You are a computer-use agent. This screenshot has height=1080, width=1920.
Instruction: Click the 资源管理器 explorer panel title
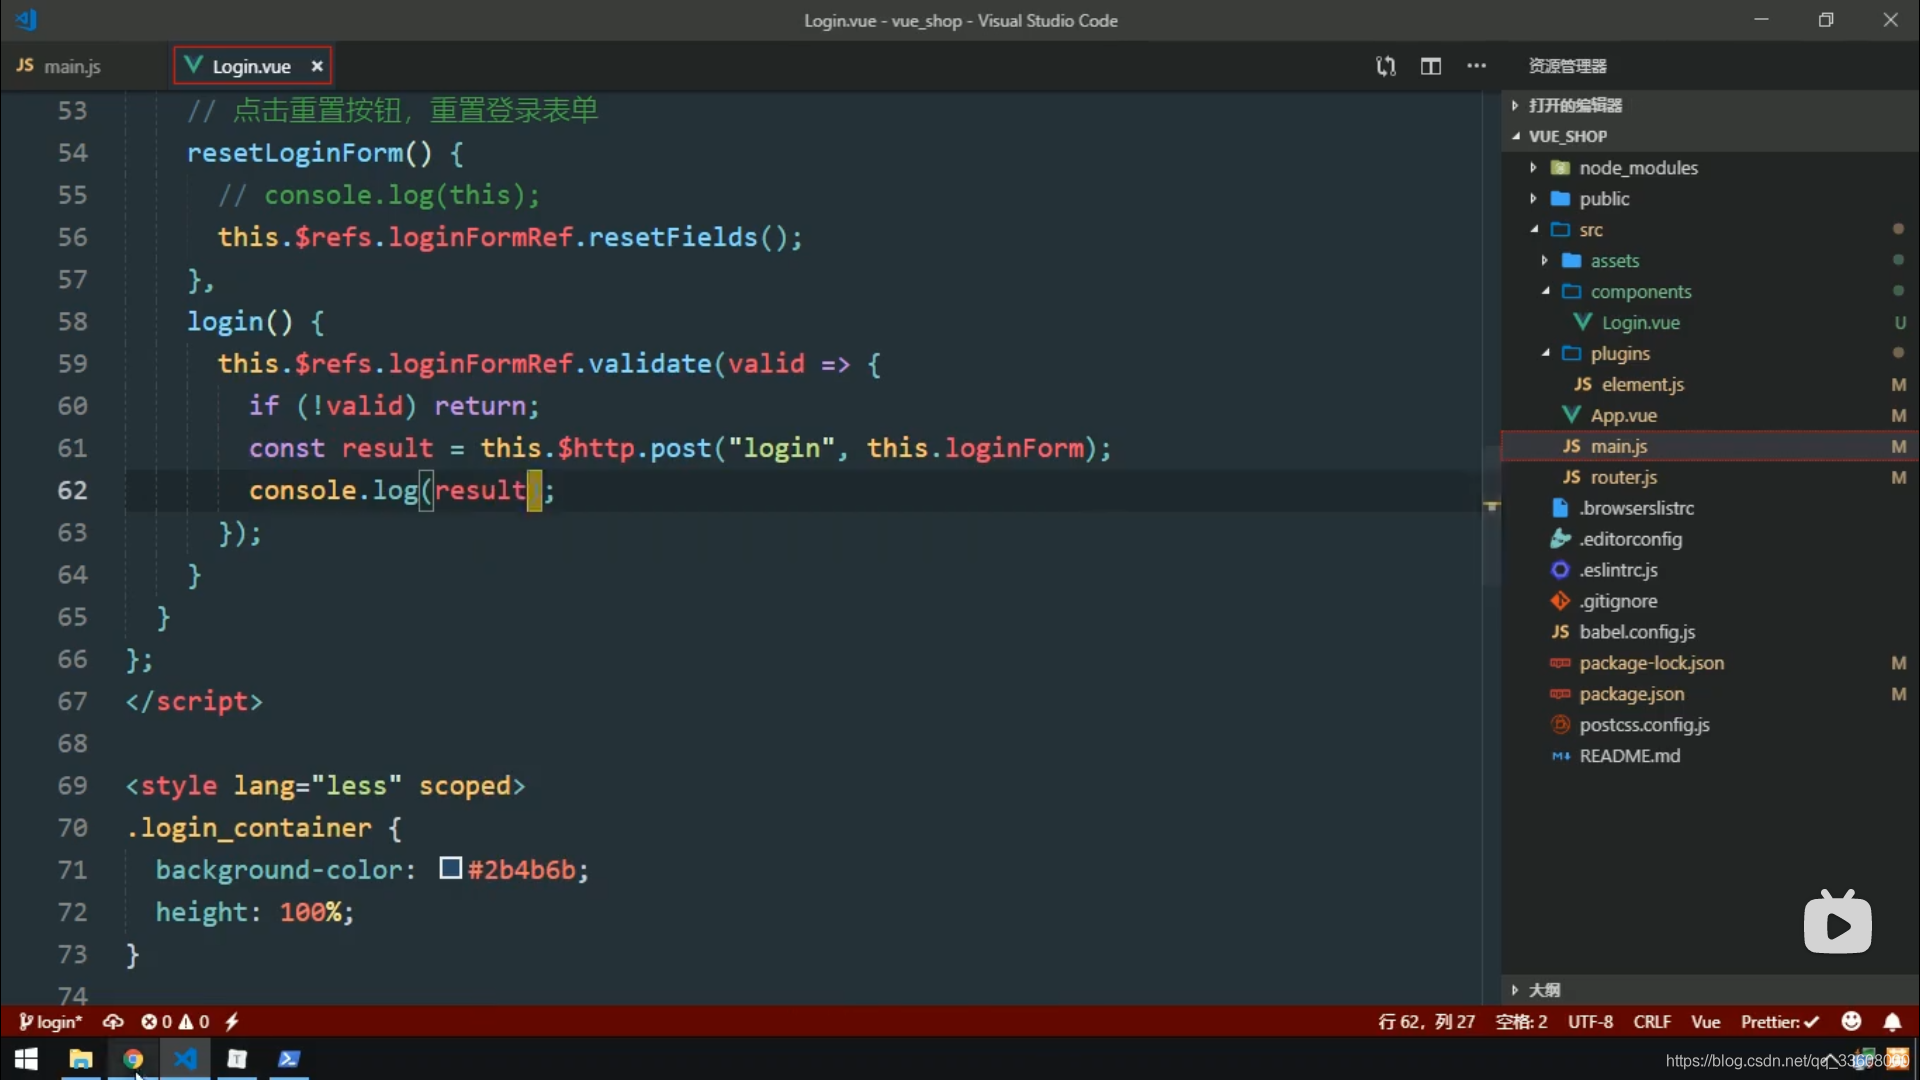coord(1567,66)
